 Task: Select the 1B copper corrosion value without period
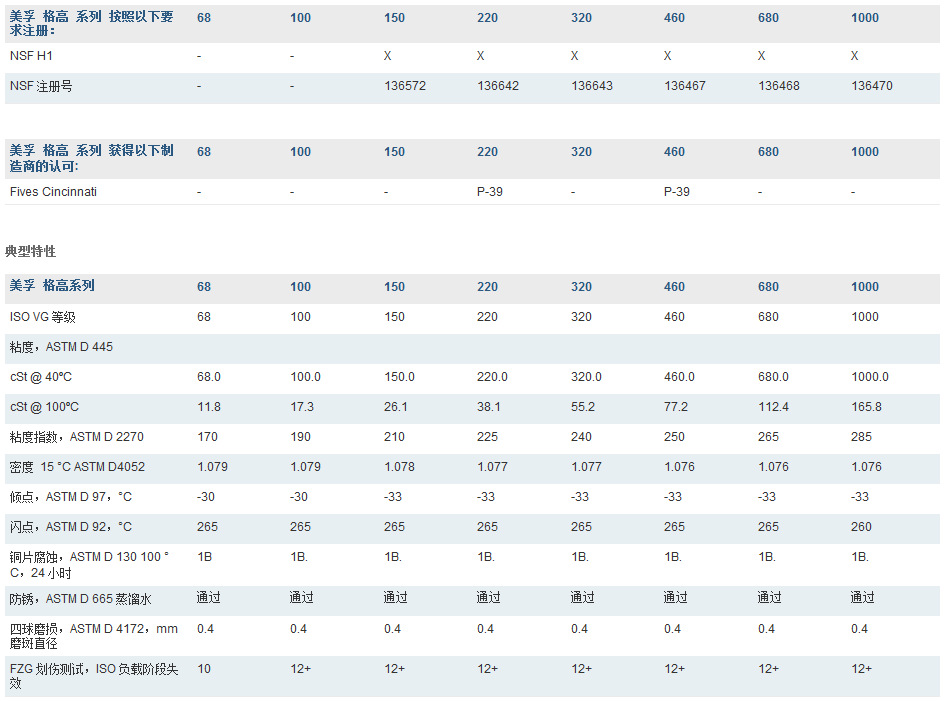[x=204, y=558]
